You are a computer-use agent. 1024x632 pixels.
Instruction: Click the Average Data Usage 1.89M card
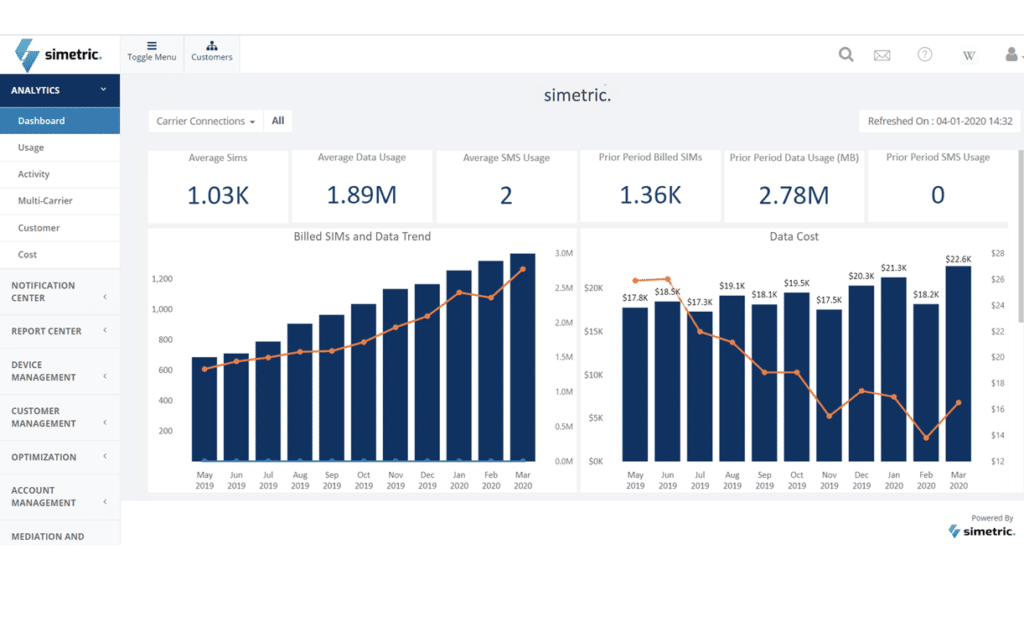(362, 187)
